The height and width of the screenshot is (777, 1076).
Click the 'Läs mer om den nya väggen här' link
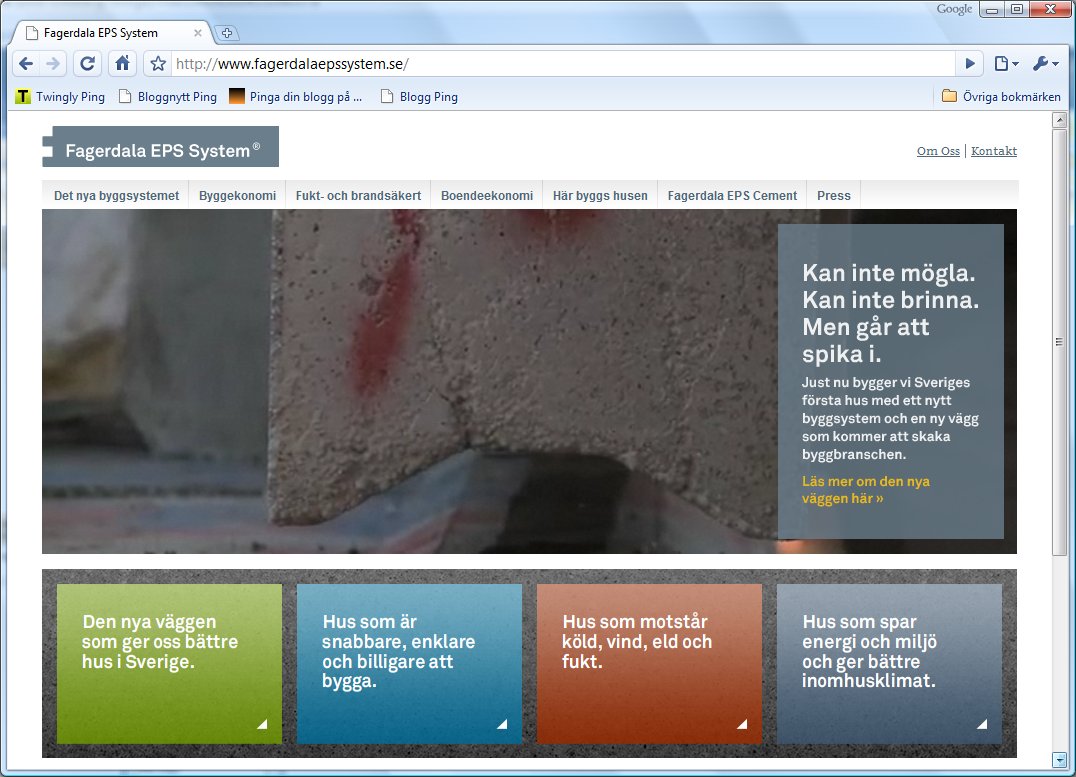pos(865,490)
